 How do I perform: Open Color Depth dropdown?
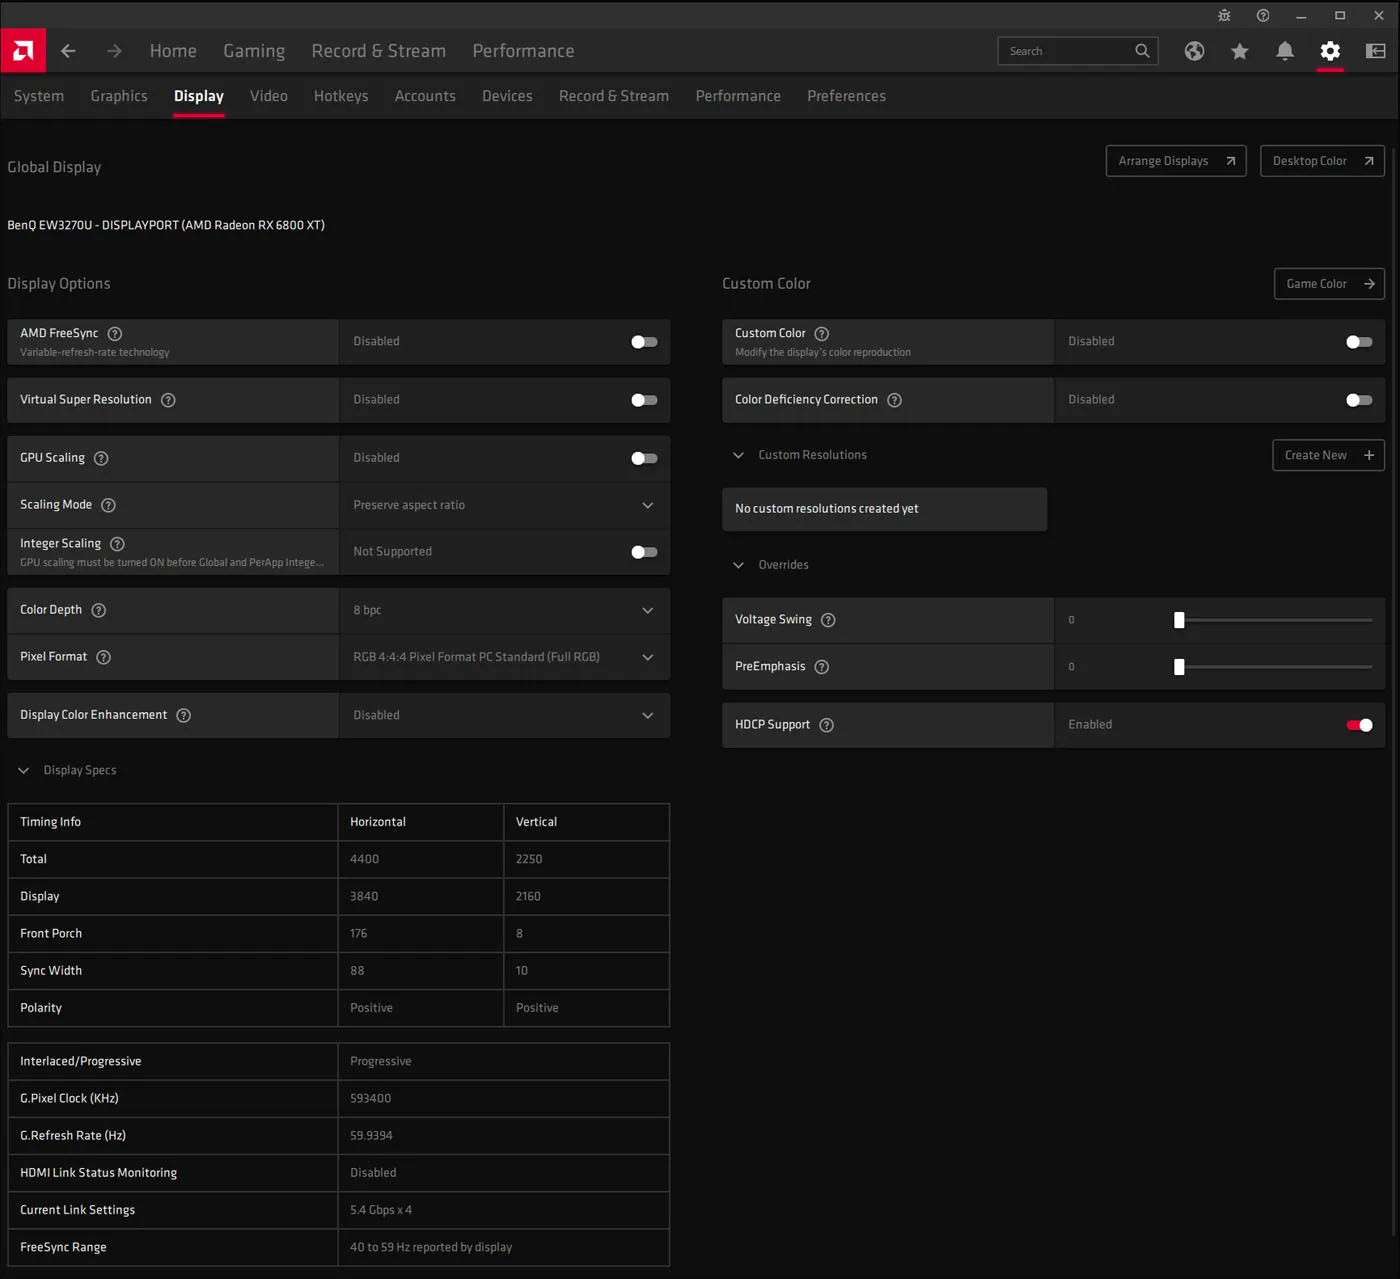tap(504, 610)
